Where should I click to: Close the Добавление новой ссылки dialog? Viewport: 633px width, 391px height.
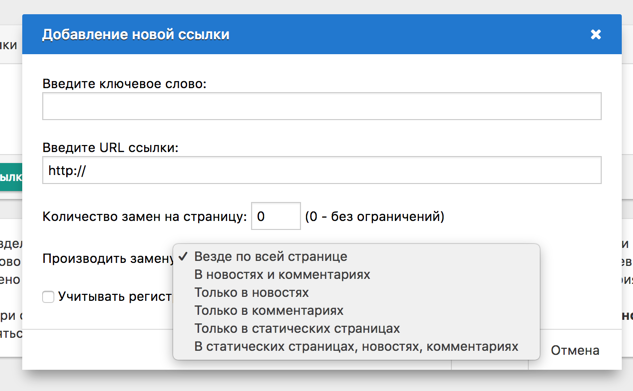(x=595, y=34)
